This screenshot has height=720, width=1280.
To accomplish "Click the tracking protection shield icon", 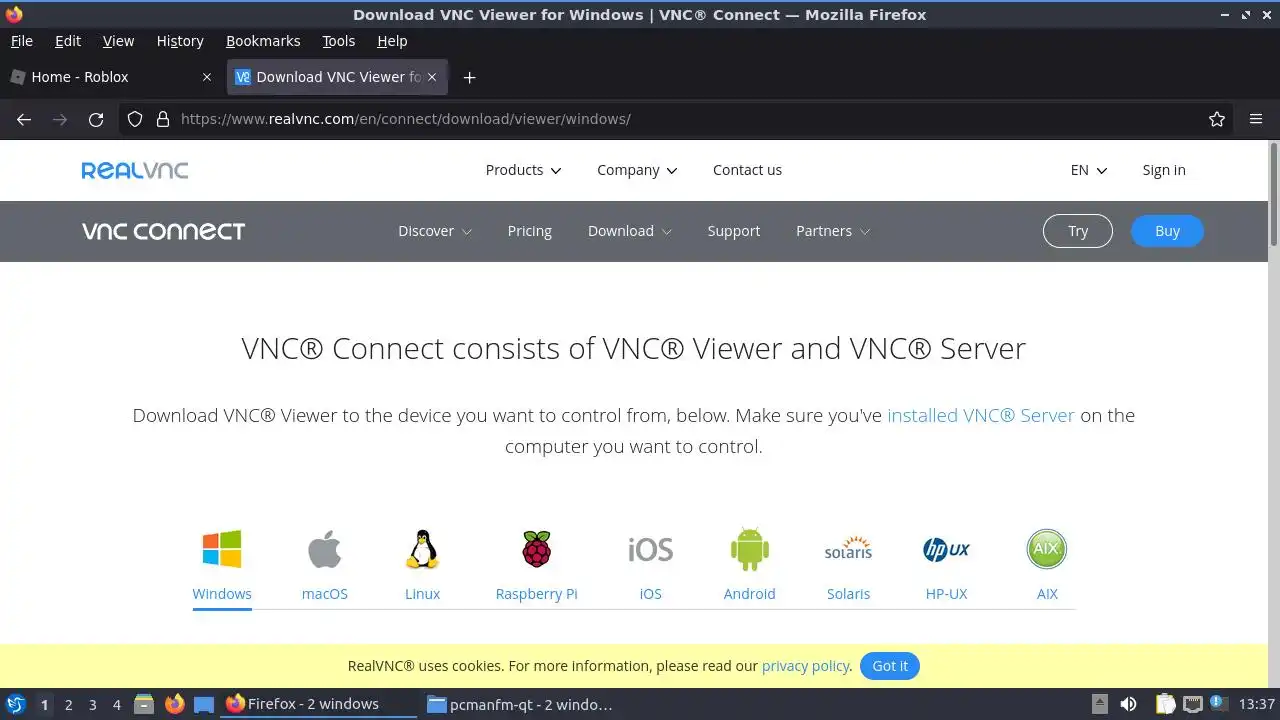I will [x=135, y=119].
